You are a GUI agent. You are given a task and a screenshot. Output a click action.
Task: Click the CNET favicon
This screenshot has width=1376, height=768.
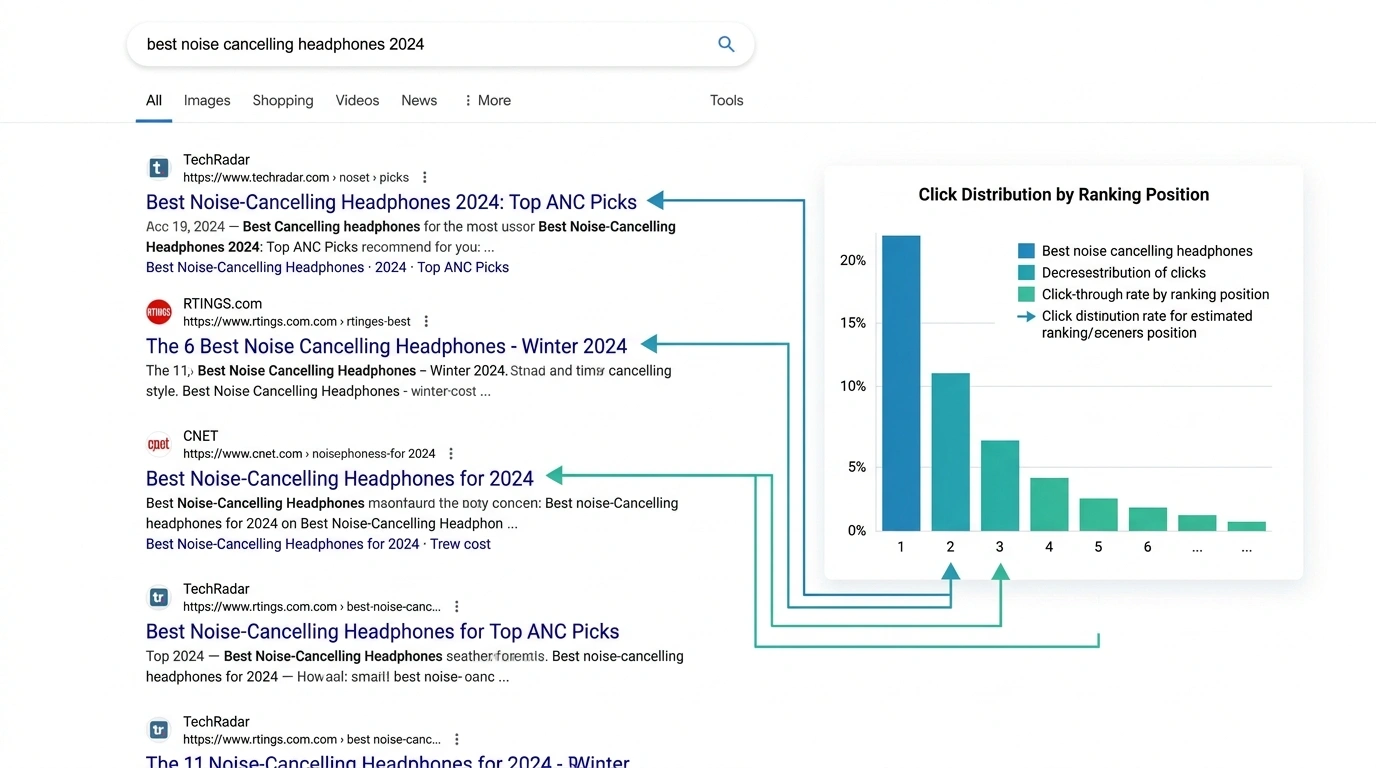158,444
